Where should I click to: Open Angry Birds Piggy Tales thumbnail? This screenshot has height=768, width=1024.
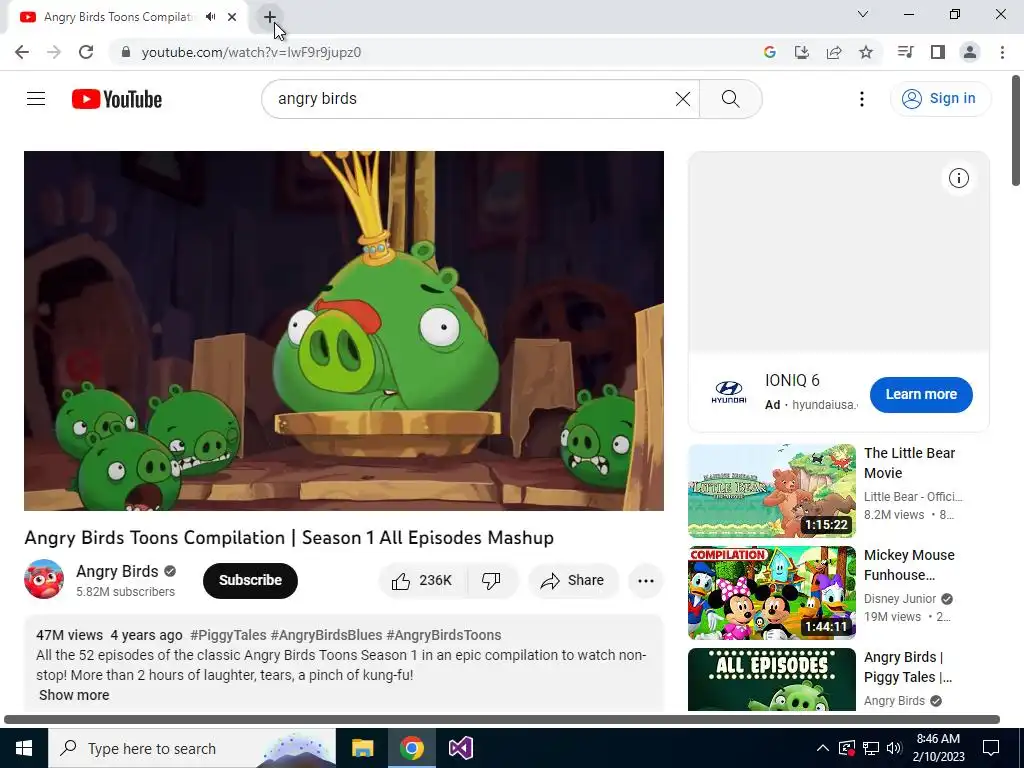pyautogui.click(x=771, y=679)
